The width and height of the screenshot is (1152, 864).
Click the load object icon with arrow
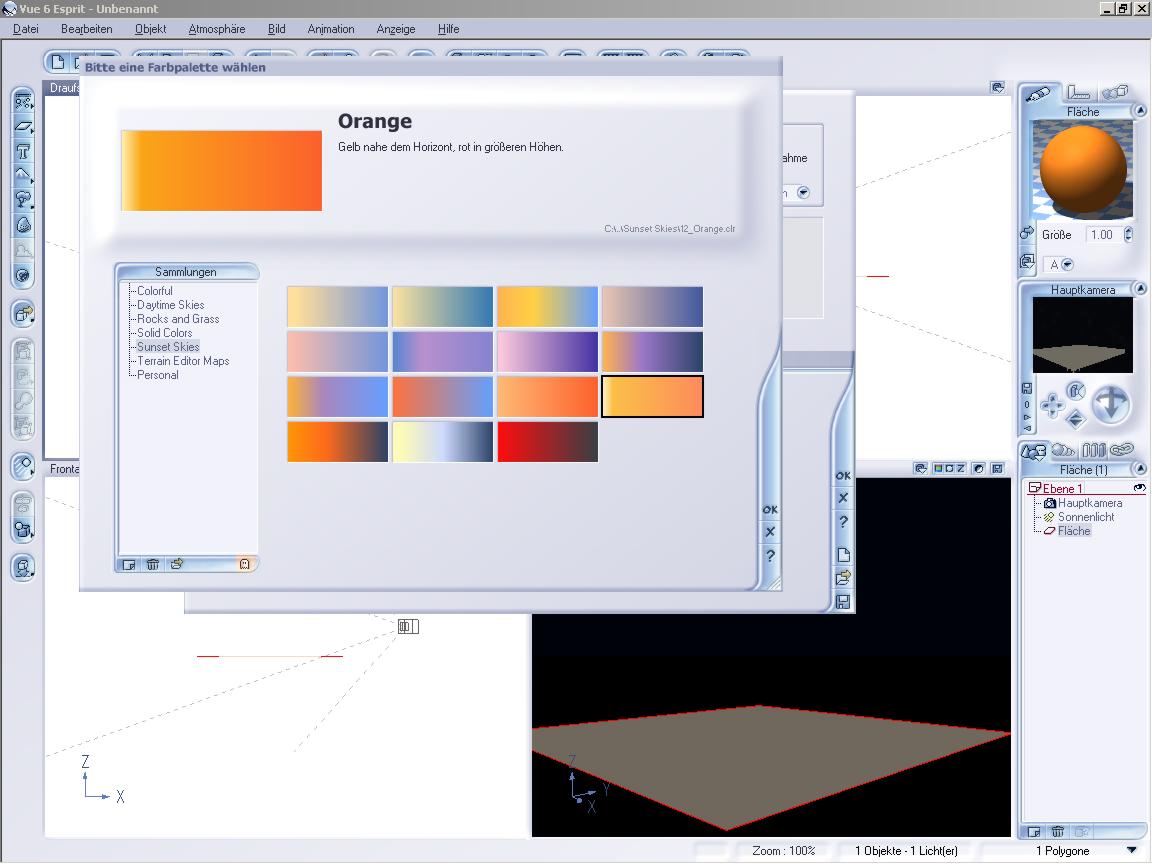(x=23, y=314)
